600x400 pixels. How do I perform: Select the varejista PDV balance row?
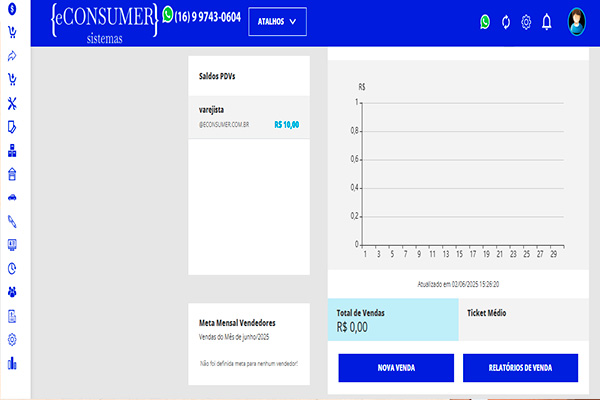(249, 116)
